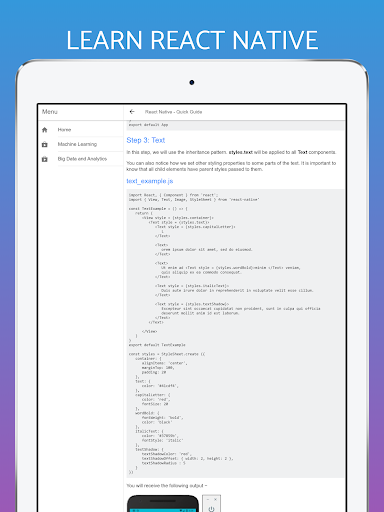Viewport: 384px width, 512px height.
Task: Click the Big Data and Analytics icon
Action: coord(45,159)
